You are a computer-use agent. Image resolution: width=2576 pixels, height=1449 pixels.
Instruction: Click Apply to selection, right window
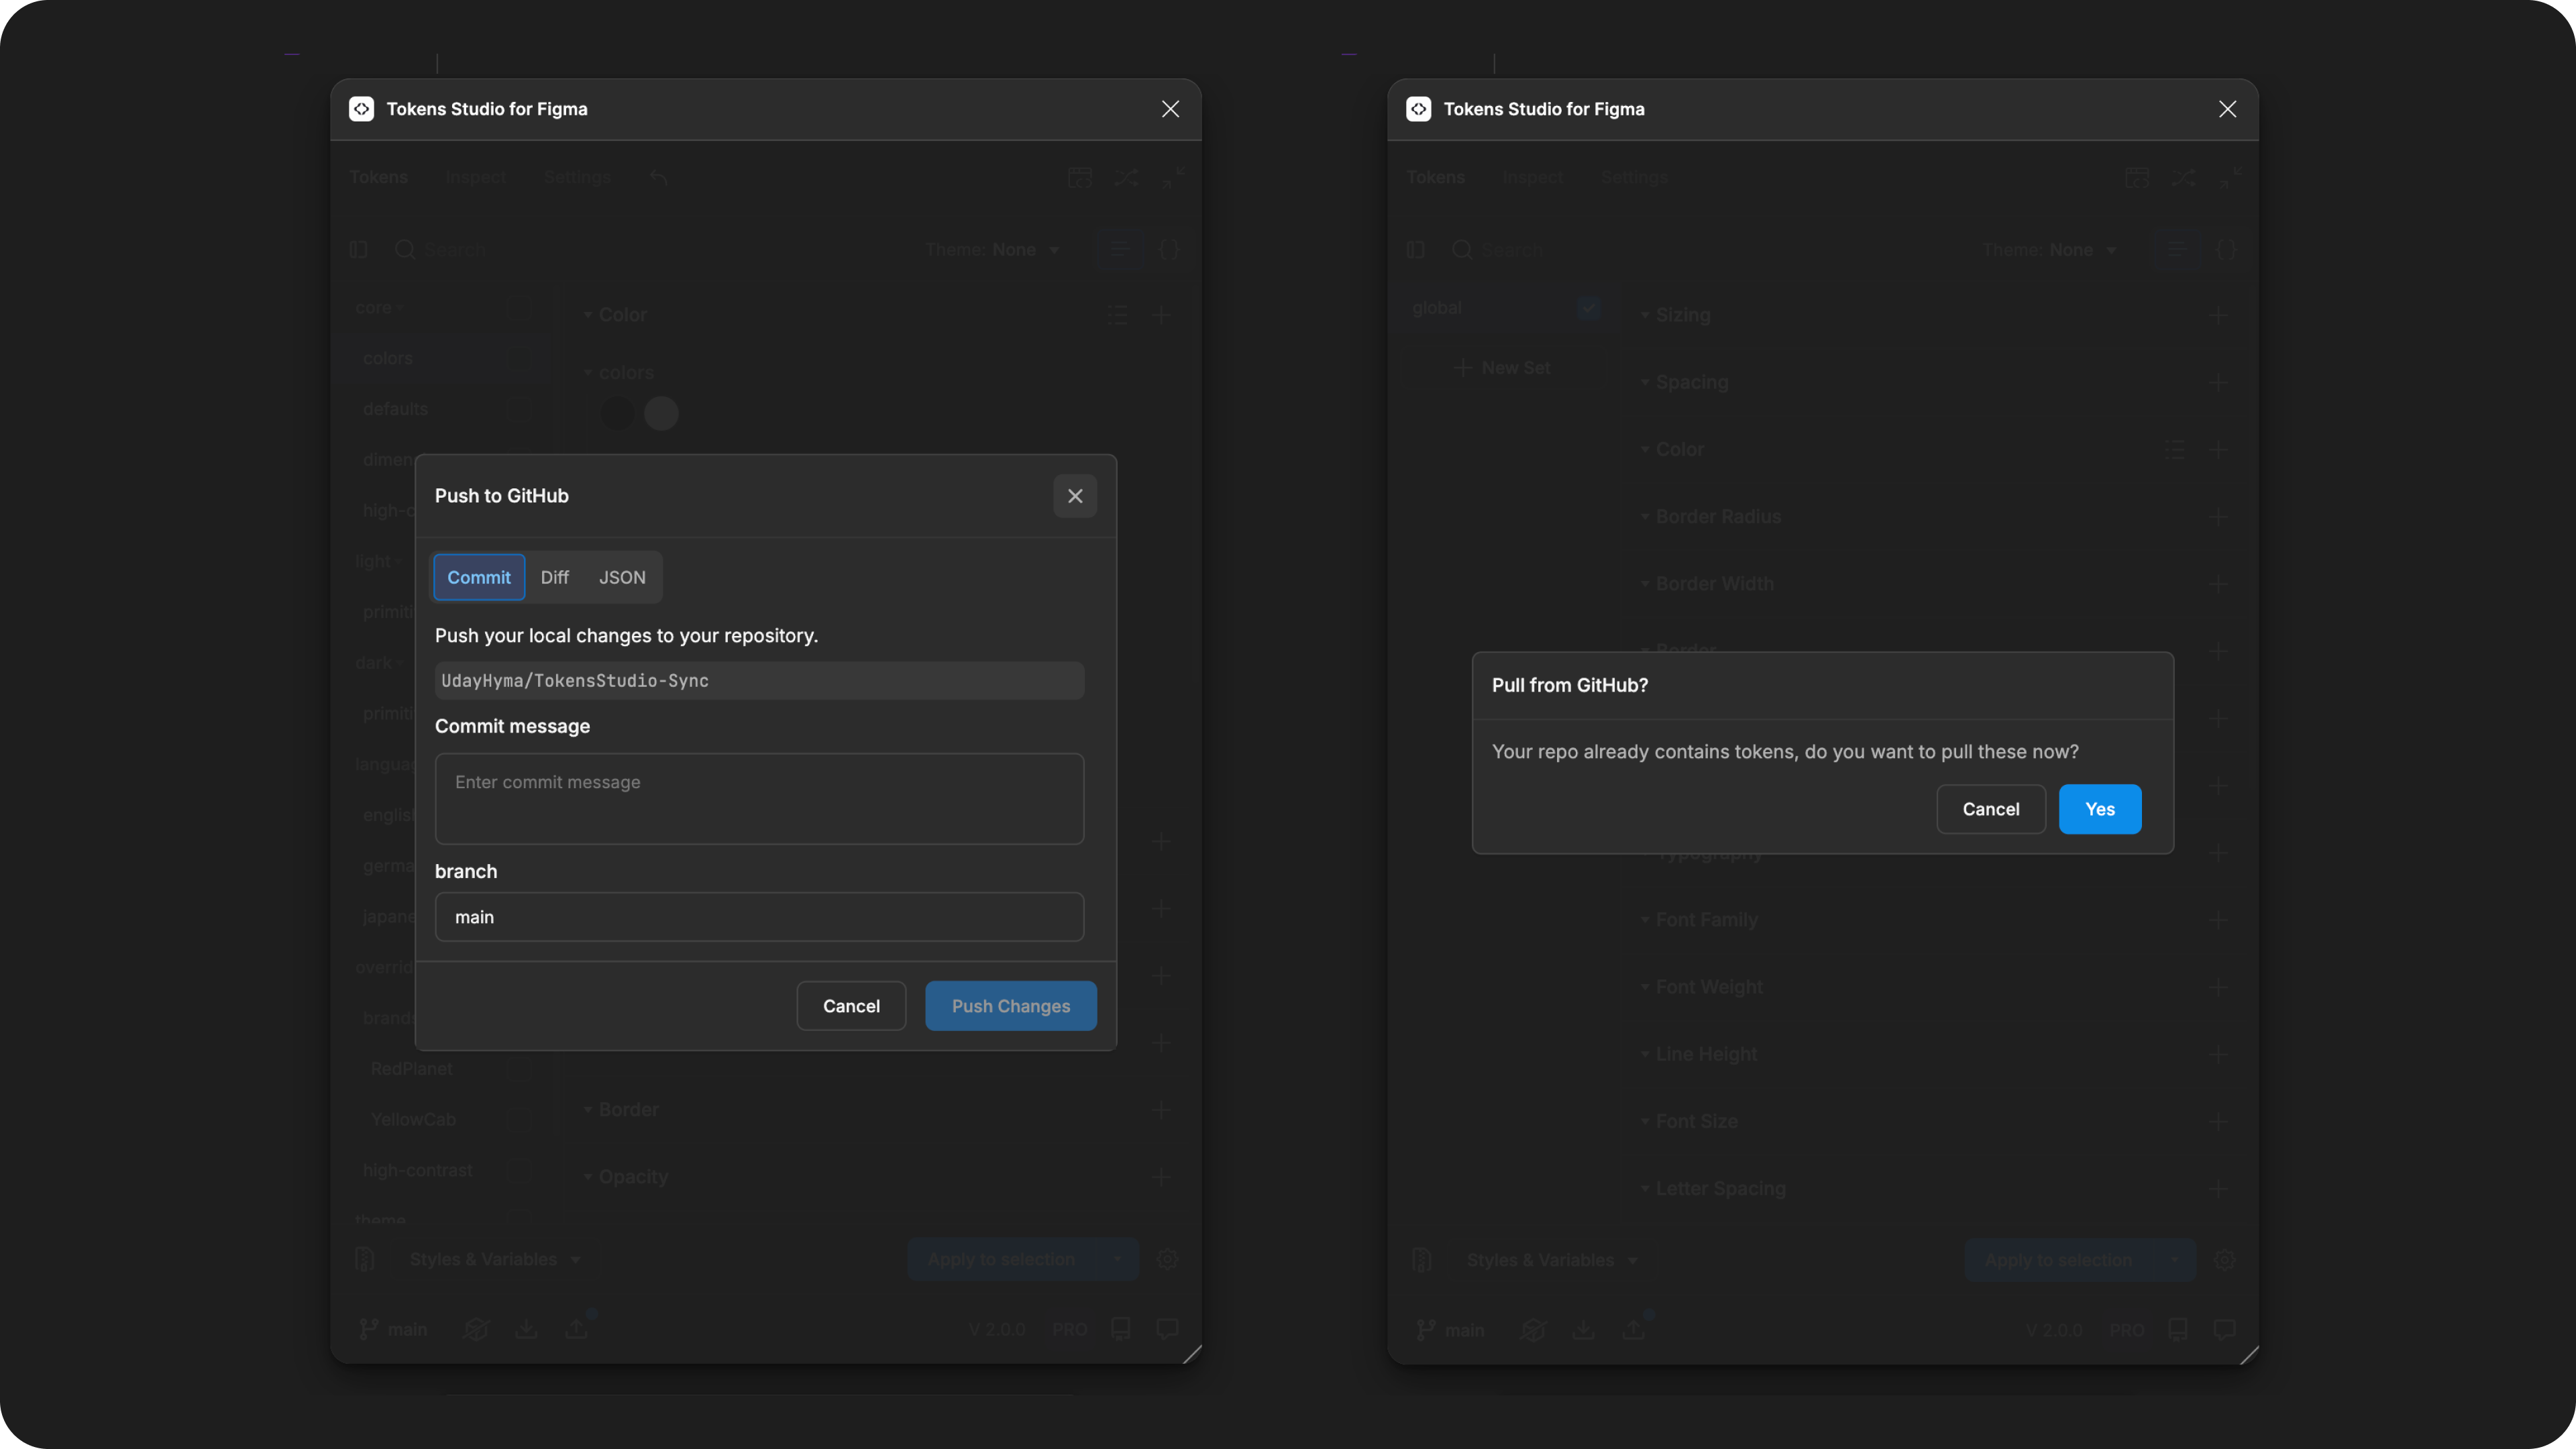click(2058, 1260)
